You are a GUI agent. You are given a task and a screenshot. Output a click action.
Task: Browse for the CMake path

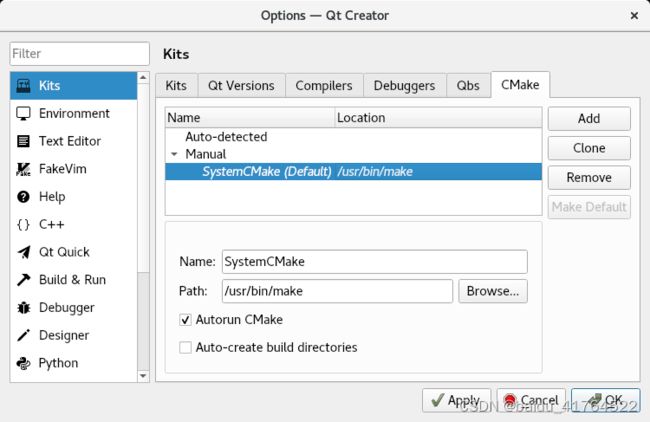(x=493, y=291)
